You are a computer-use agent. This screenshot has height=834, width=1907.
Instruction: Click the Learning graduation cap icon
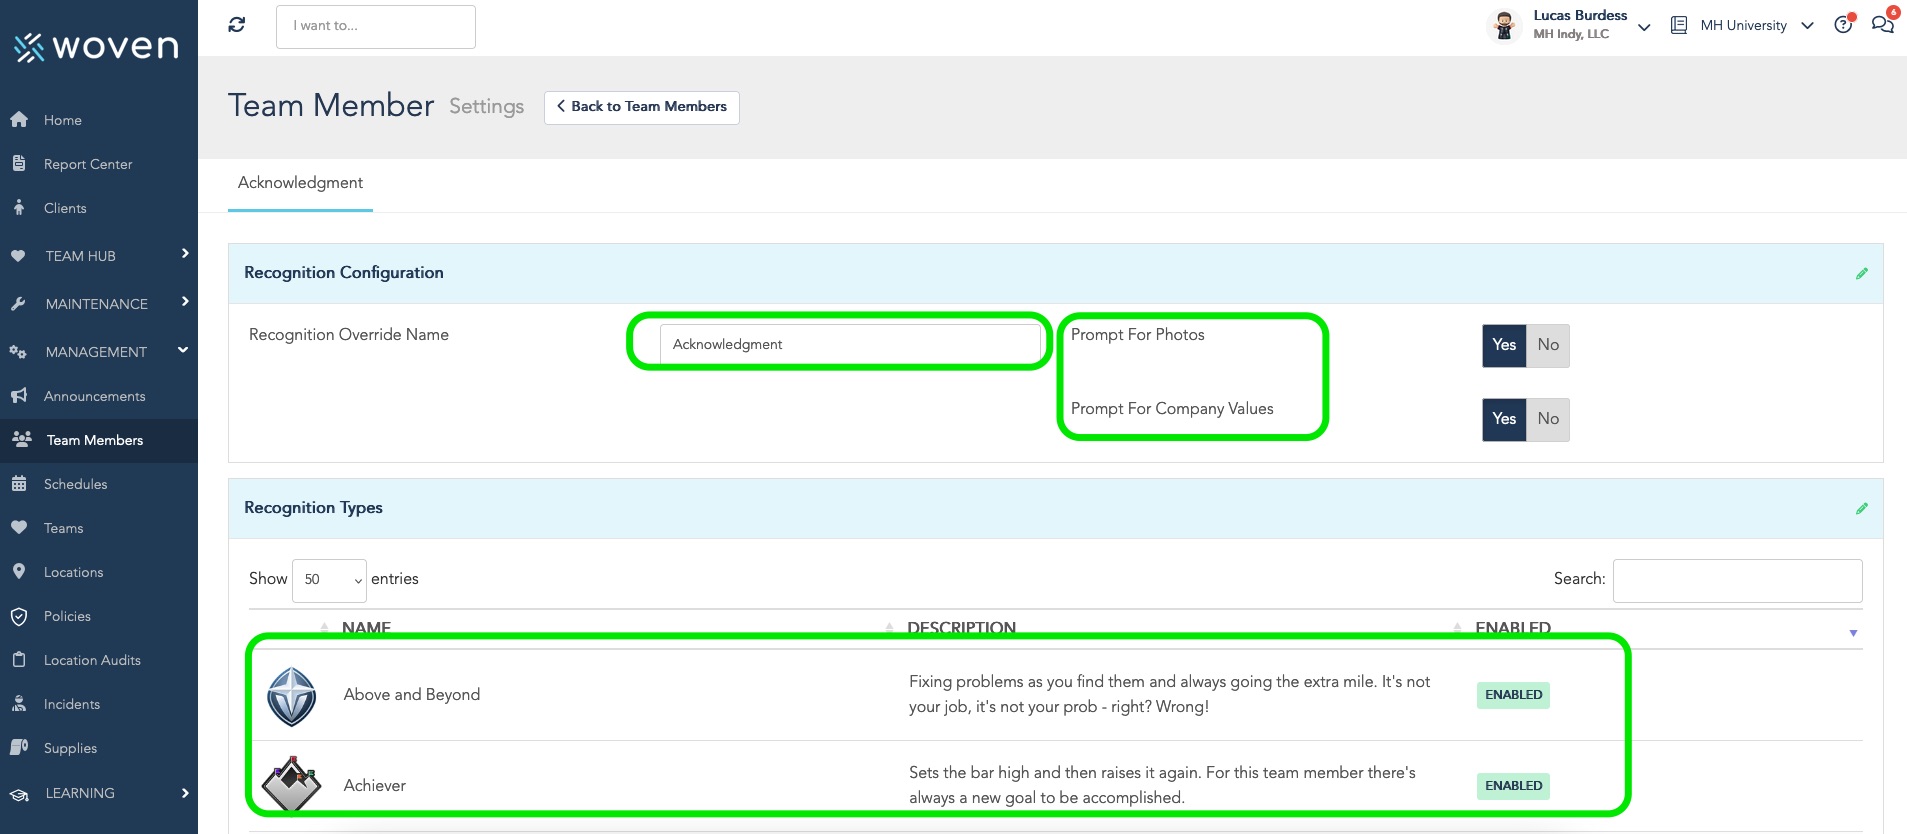(x=18, y=794)
